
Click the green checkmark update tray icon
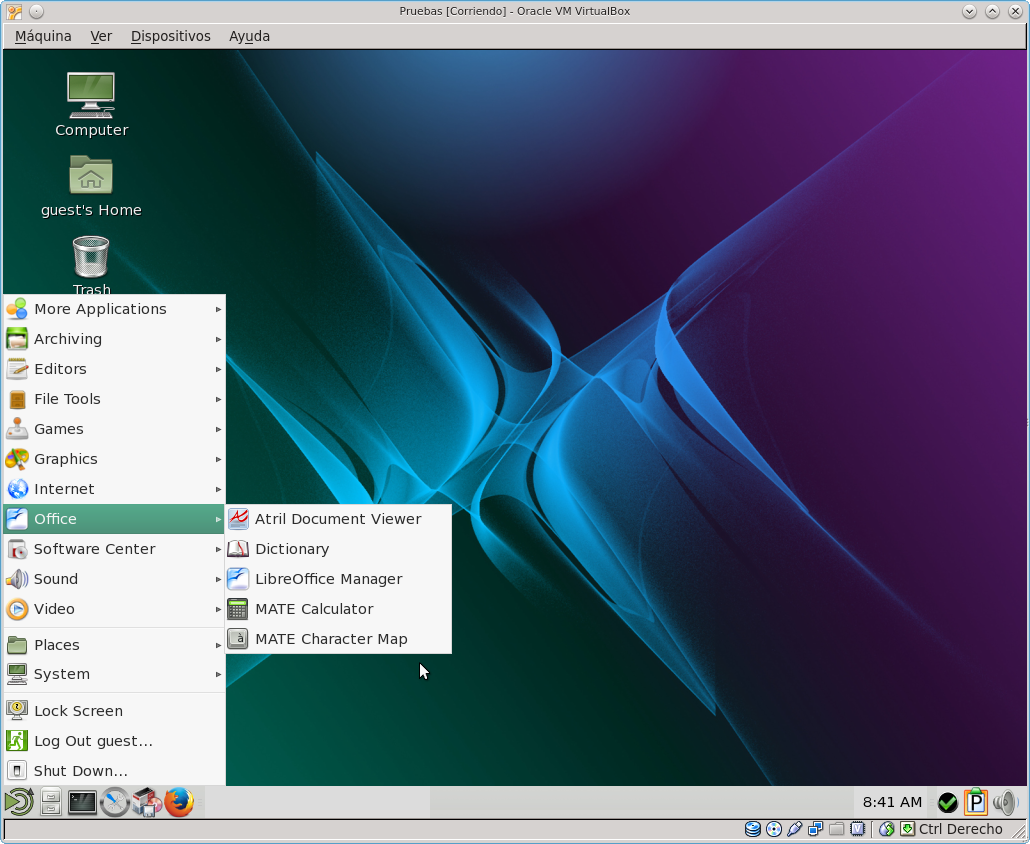pos(947,802)
